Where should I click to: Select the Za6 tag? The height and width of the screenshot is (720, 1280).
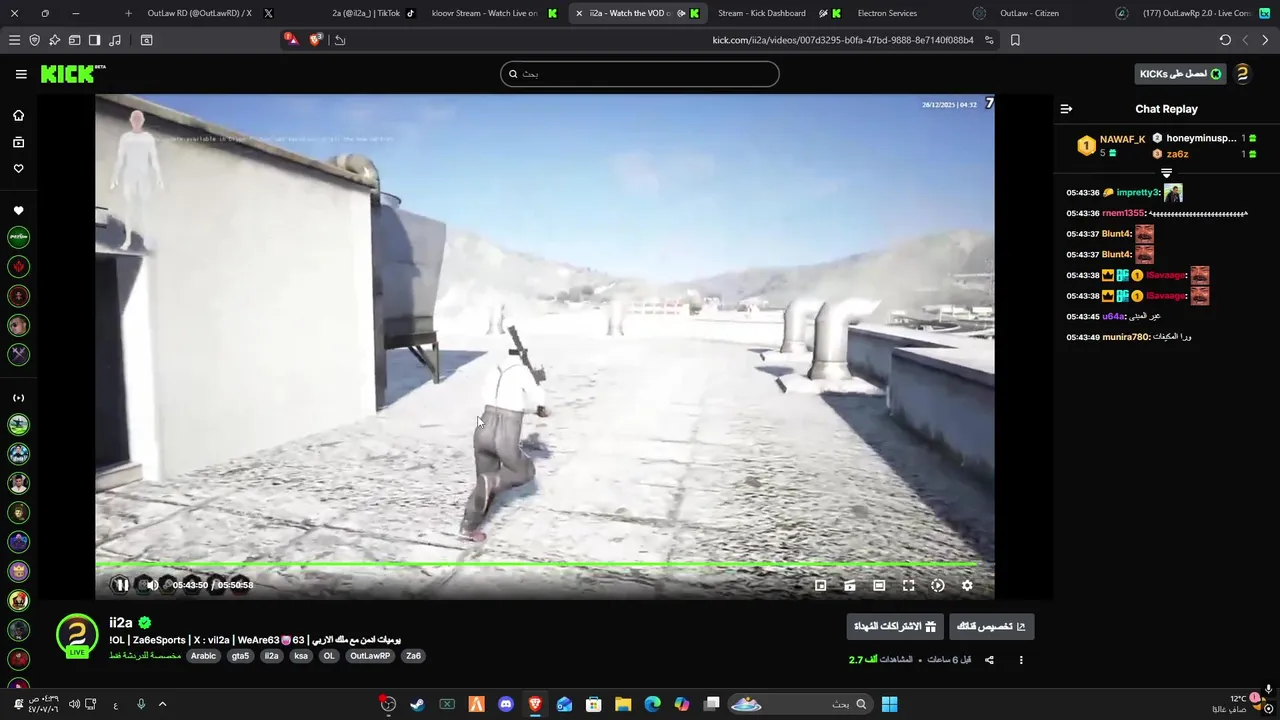(413, 656)
